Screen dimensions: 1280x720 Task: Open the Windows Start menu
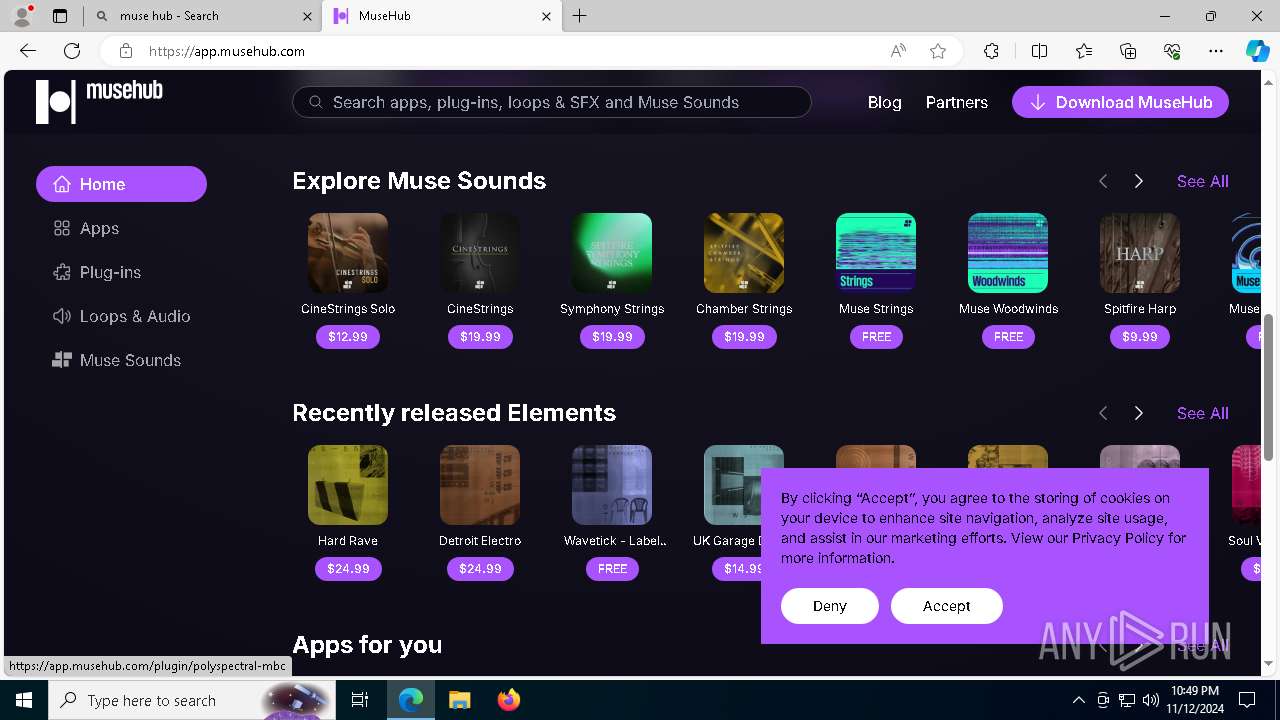click(x=24, y=700)
